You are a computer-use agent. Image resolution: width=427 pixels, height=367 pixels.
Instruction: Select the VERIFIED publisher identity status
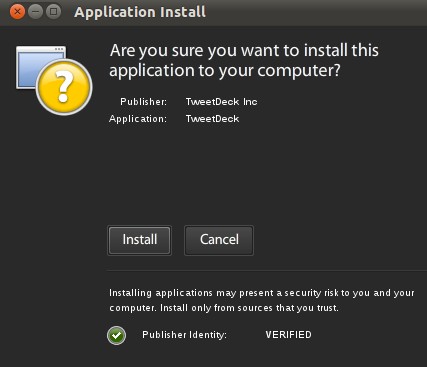point(288,335)
